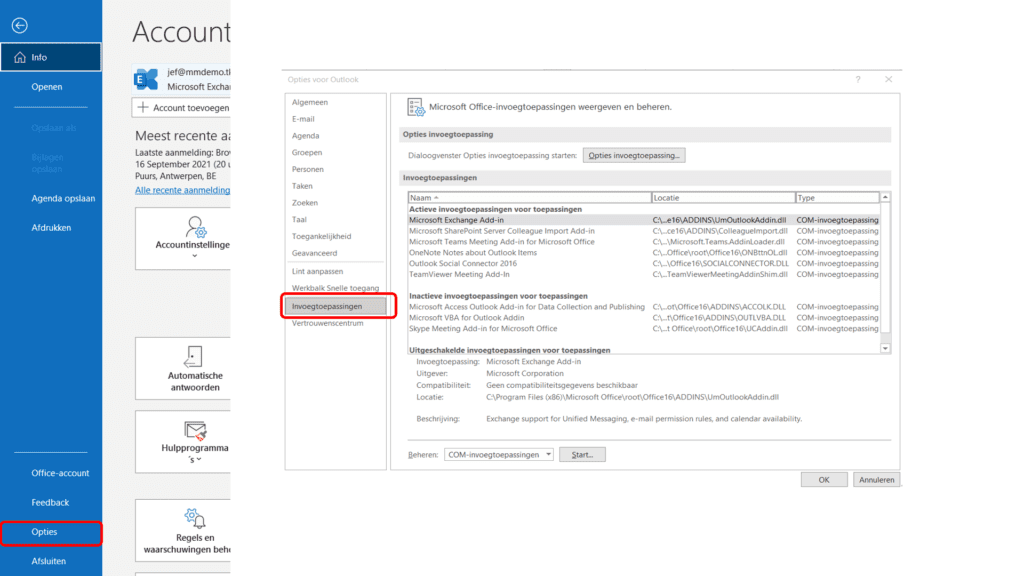This screenshot has width=1024, height=576.
Task: Open Feedback in backstage menu
Action: [51, 503]
